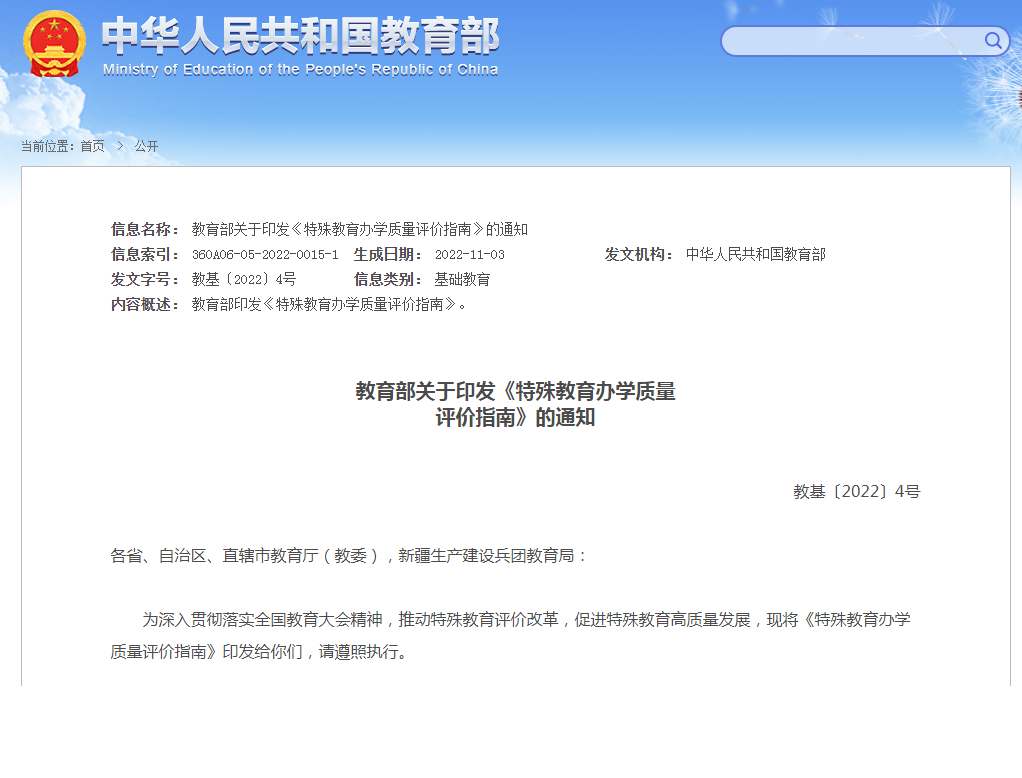
Task: Click the 内容概述 summary text
Action: click(x=329, y=304)
